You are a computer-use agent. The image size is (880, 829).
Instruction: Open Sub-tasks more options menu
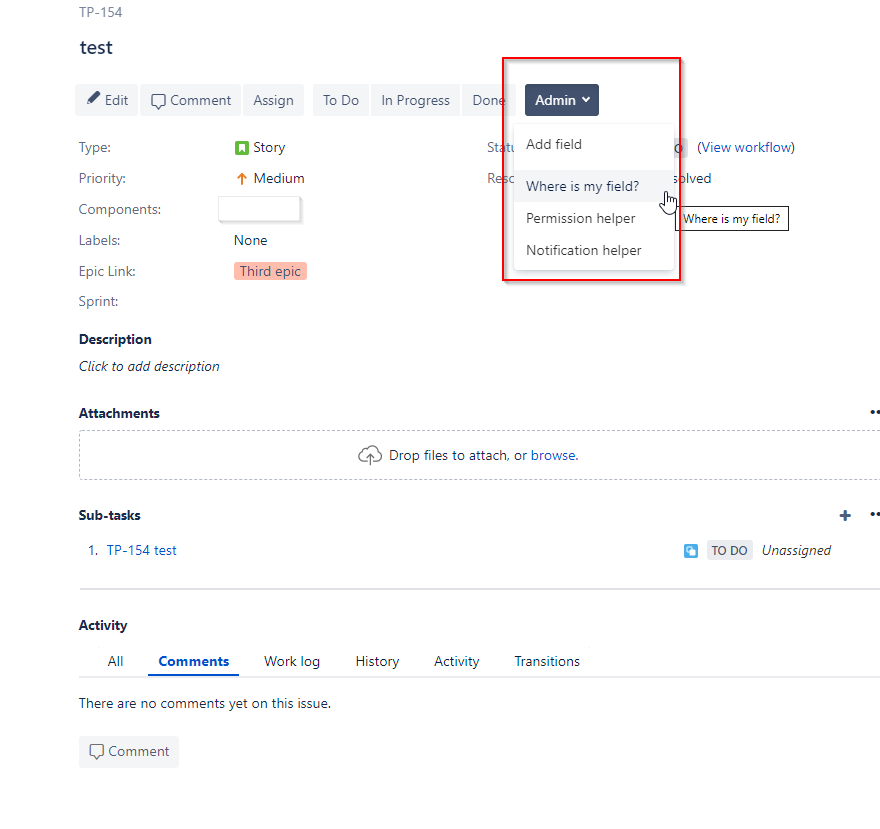[874, 515]
